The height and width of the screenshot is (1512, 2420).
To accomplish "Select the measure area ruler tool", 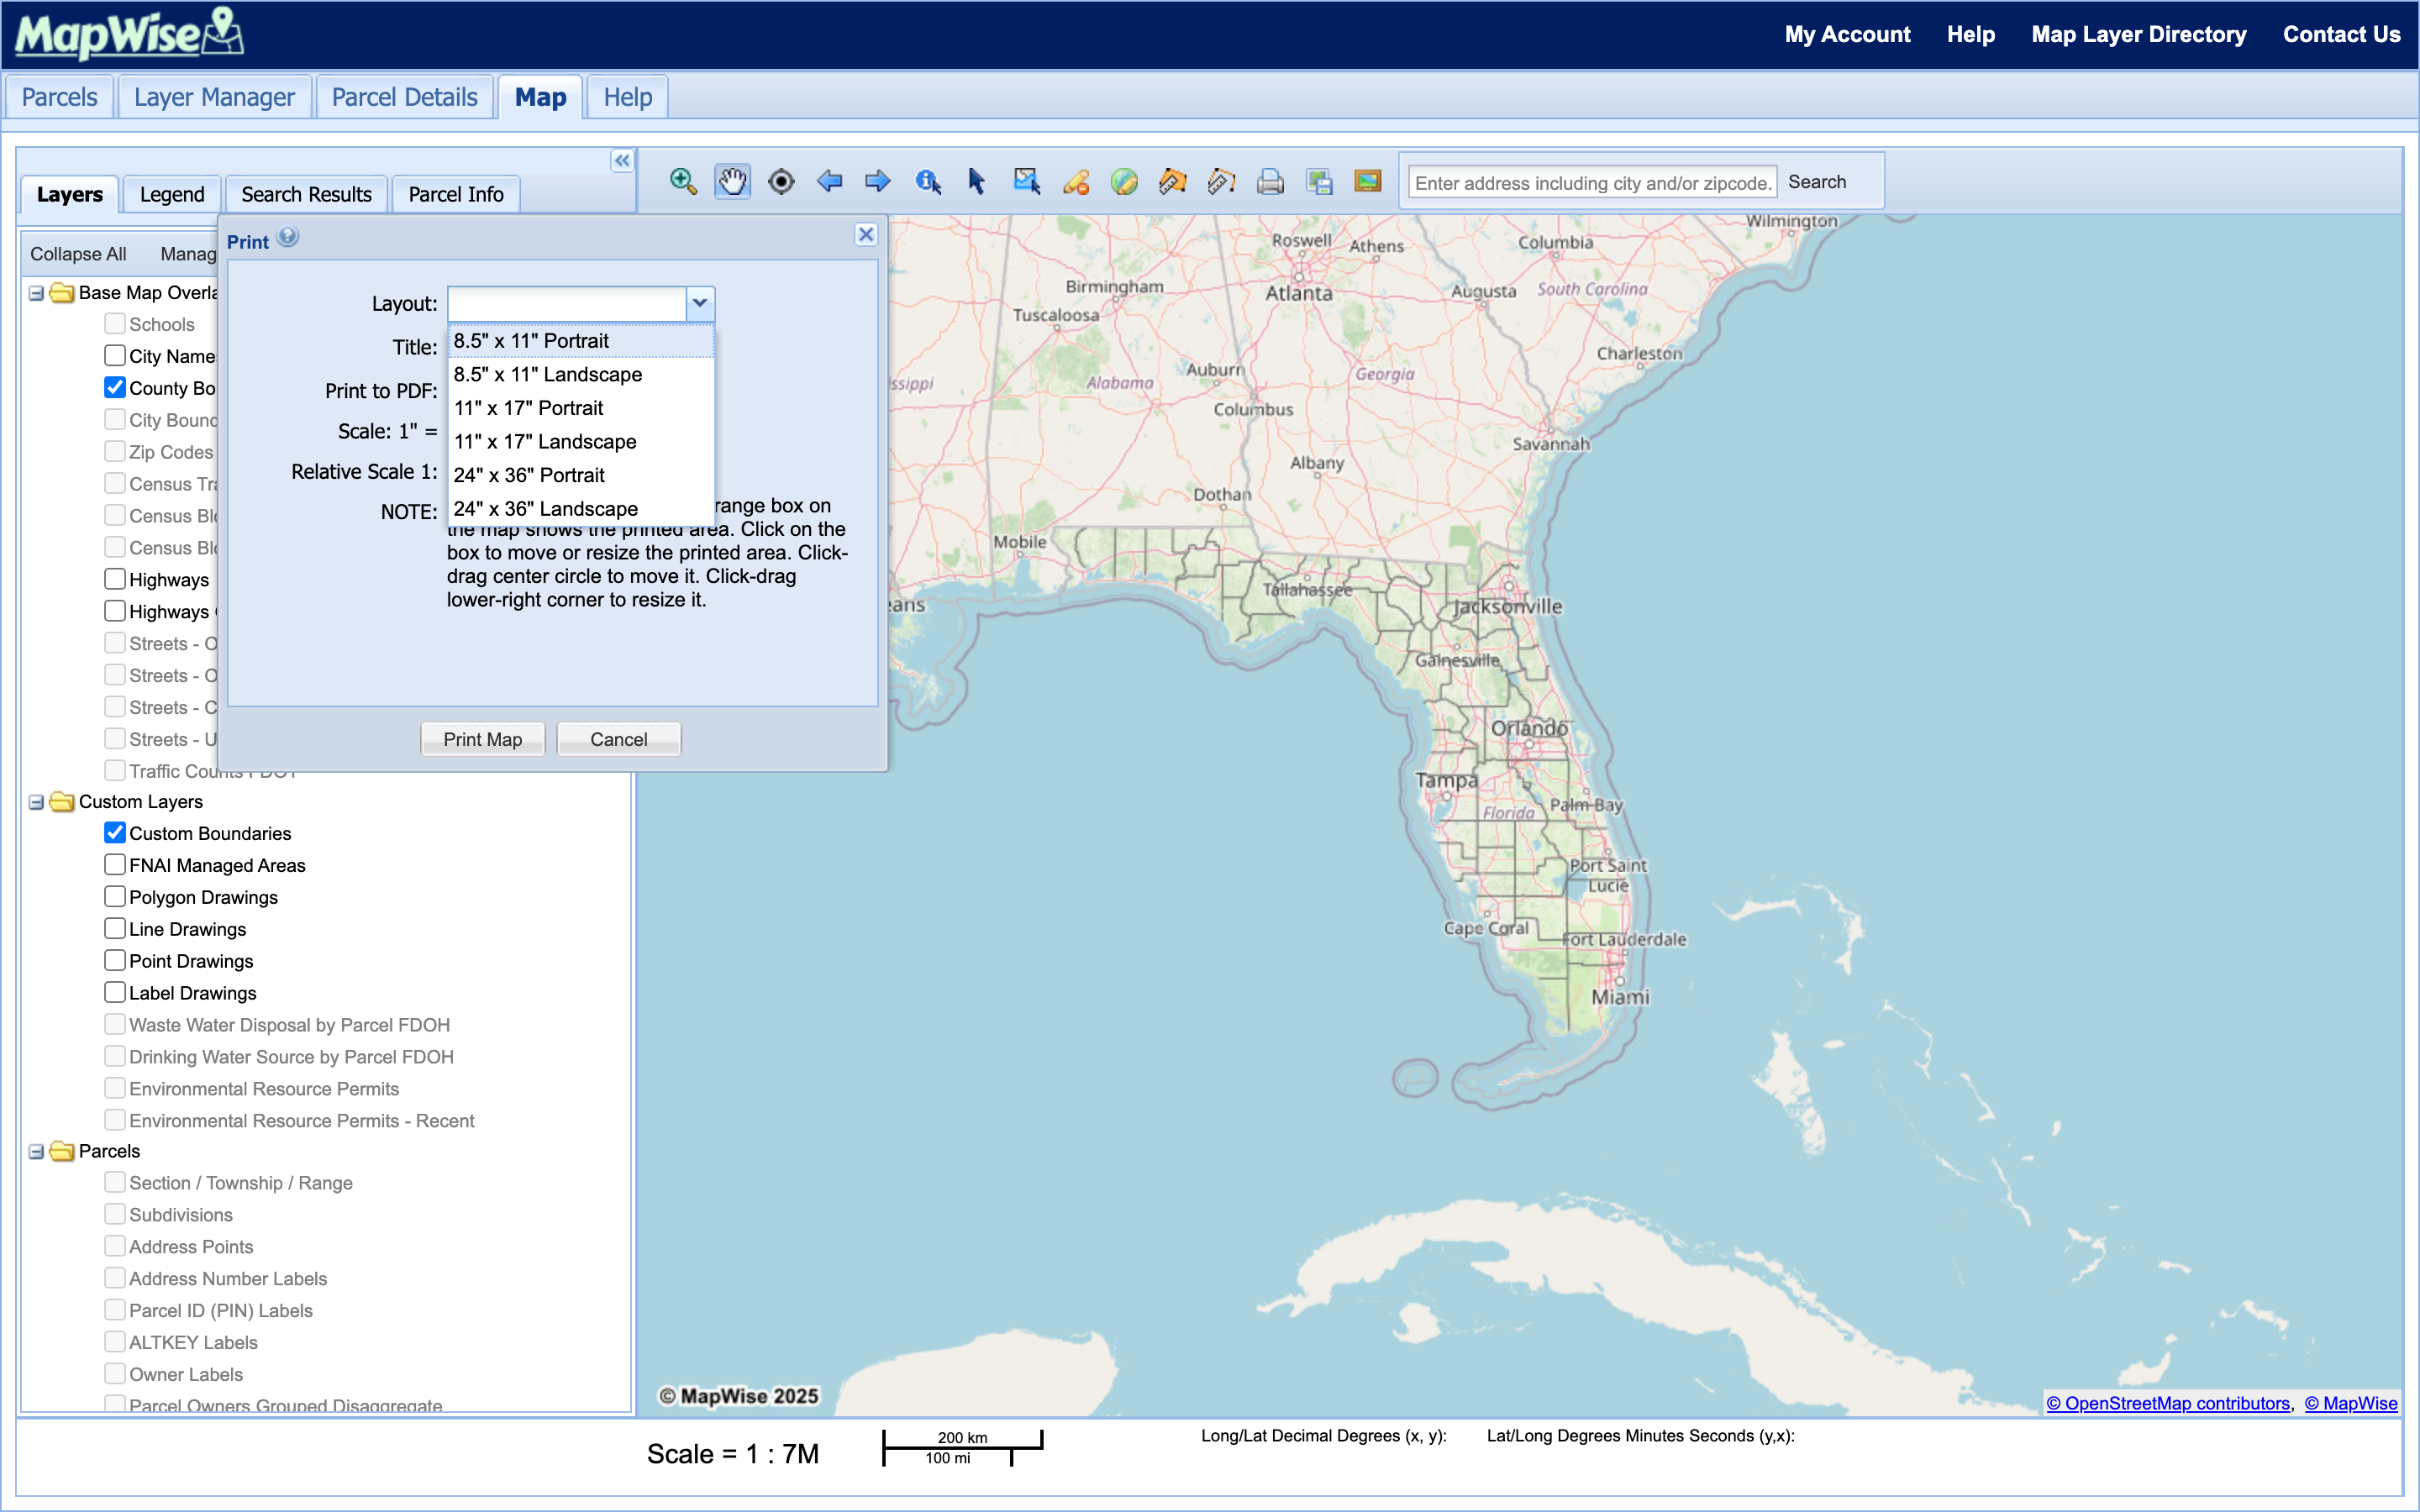I will pyautogui.click(x=1172, y=181).
